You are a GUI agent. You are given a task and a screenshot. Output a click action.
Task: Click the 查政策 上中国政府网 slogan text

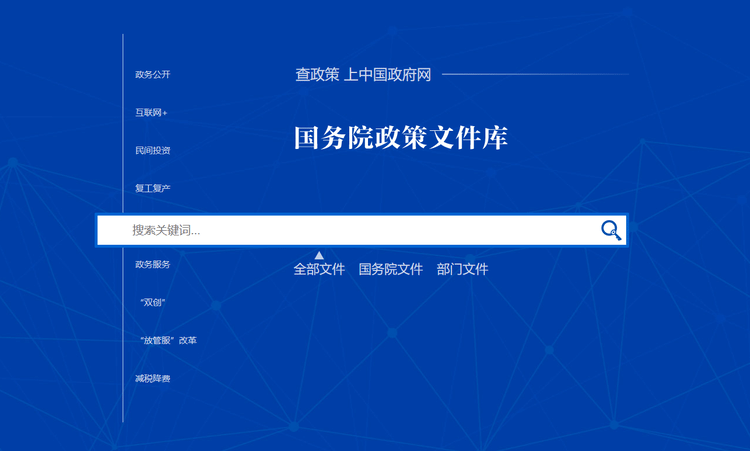[x=363, y=75]
